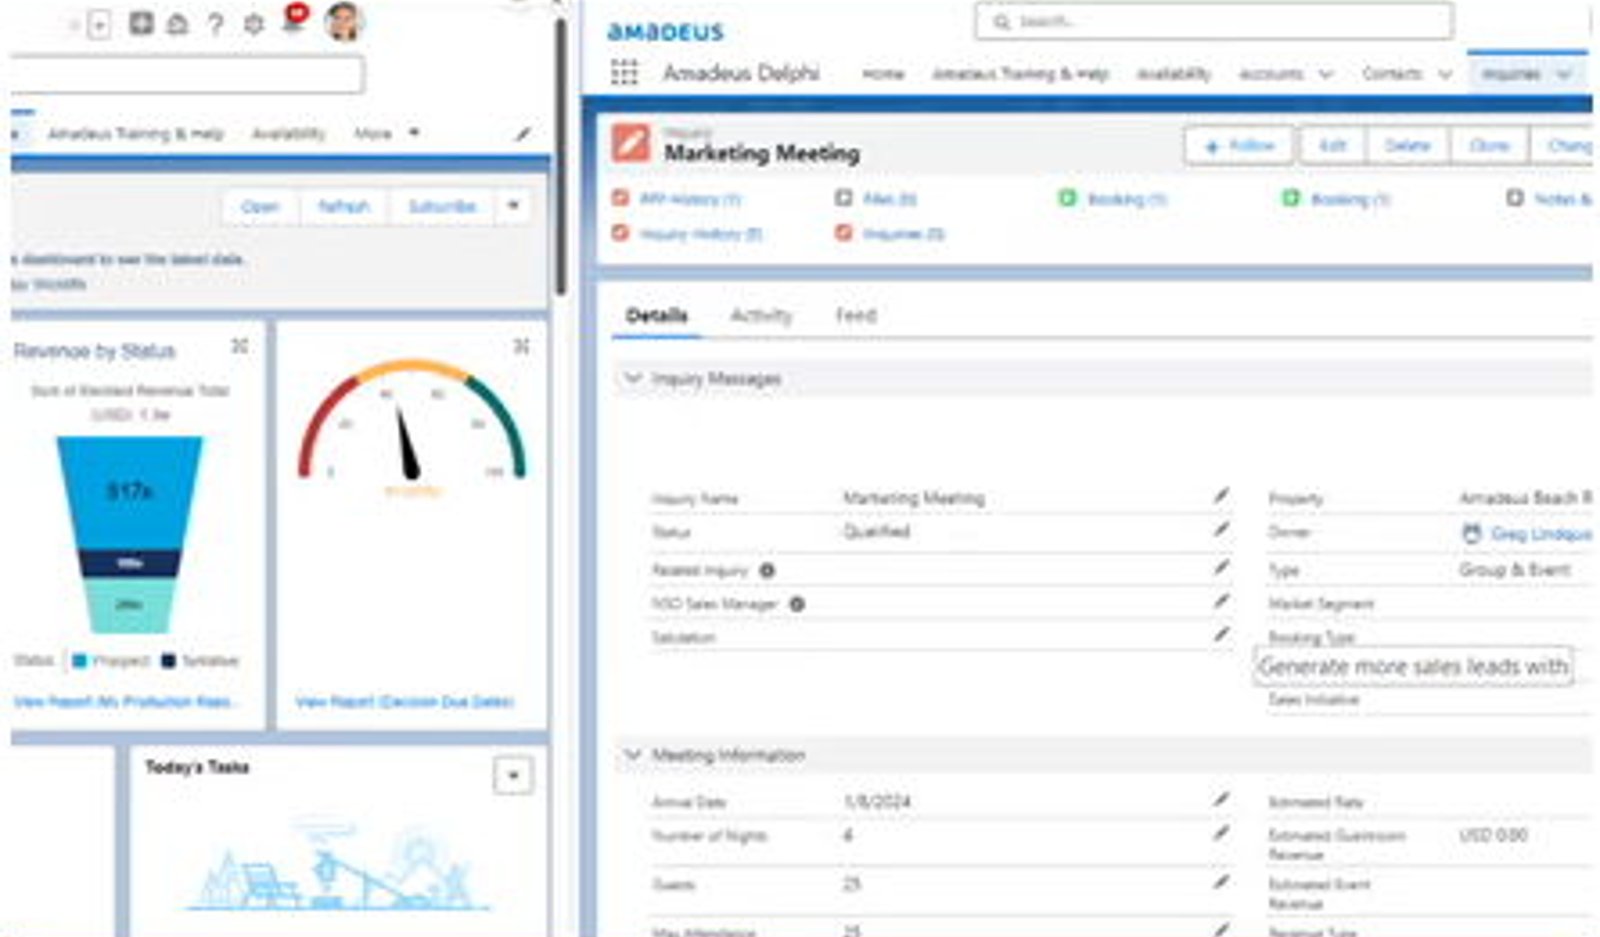Open View Report link under Revenue by Status
This screenshot has height=937, width=1600.
125,701
